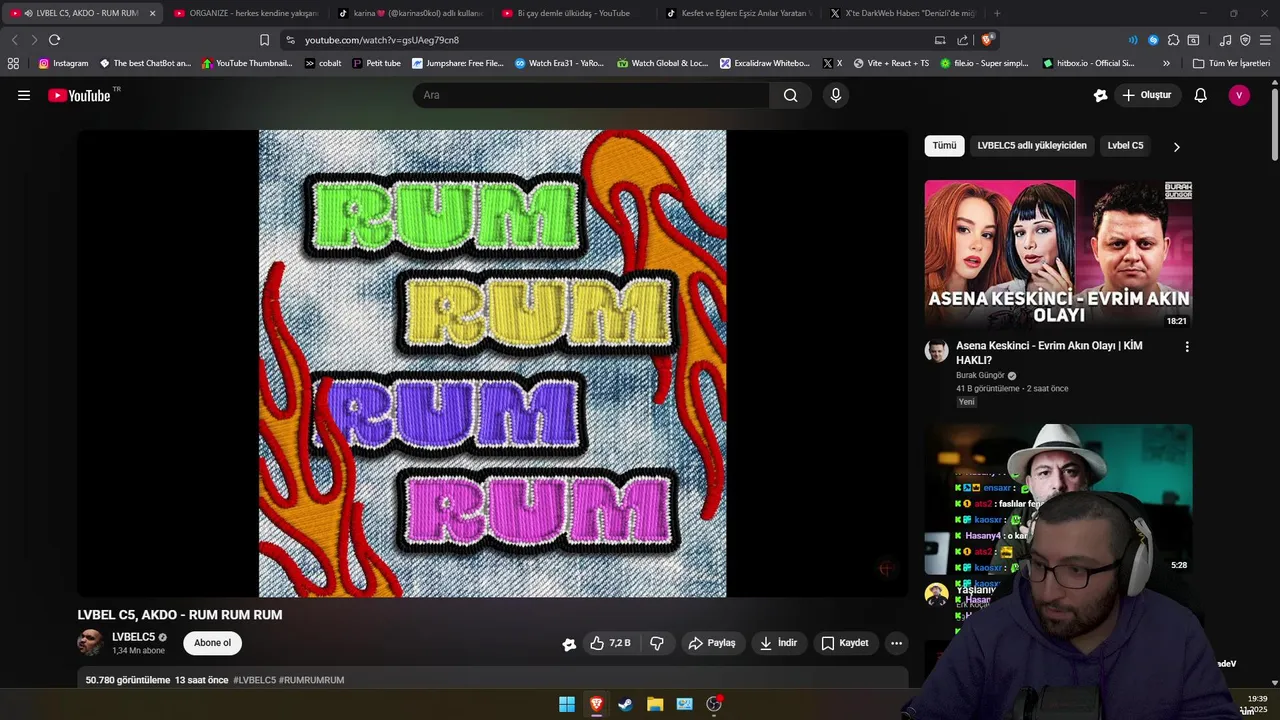This screenshot has height=720, width=1280.
Task: Open the account avatar menu
Action: click(x=1239, y=95)
